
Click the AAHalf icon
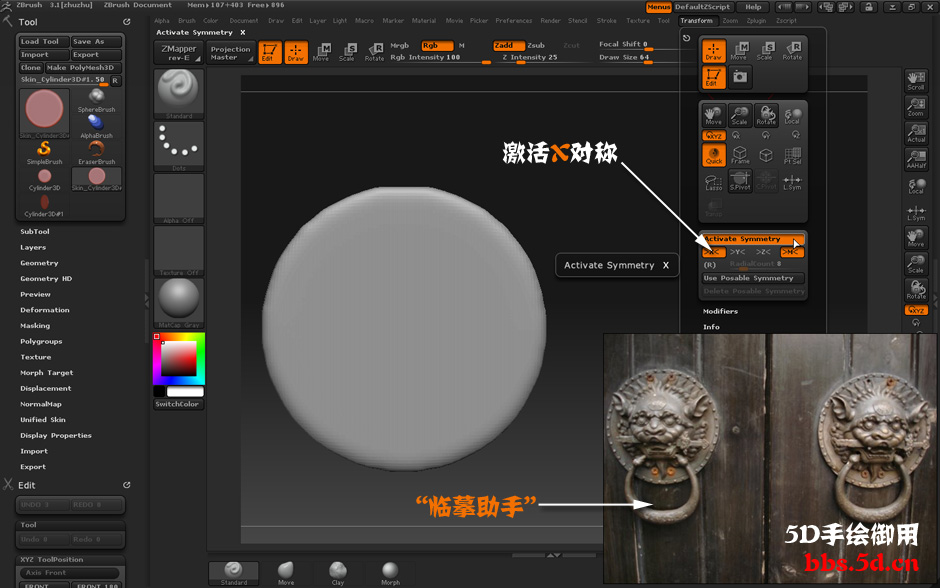(915, 159)
